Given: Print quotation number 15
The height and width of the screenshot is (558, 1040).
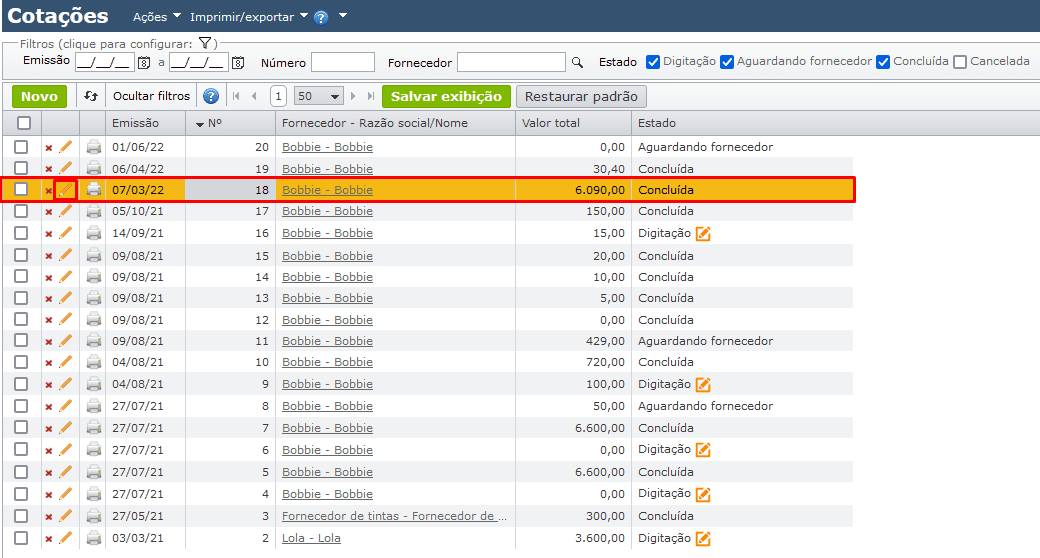Looking at the screenshot, I should pos(94,255).
